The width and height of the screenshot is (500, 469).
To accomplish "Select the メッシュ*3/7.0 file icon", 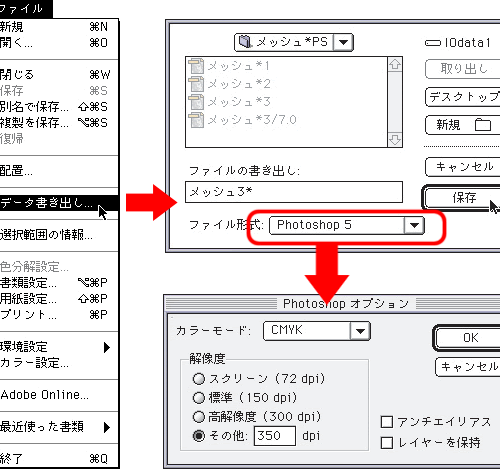I will 196,120.
